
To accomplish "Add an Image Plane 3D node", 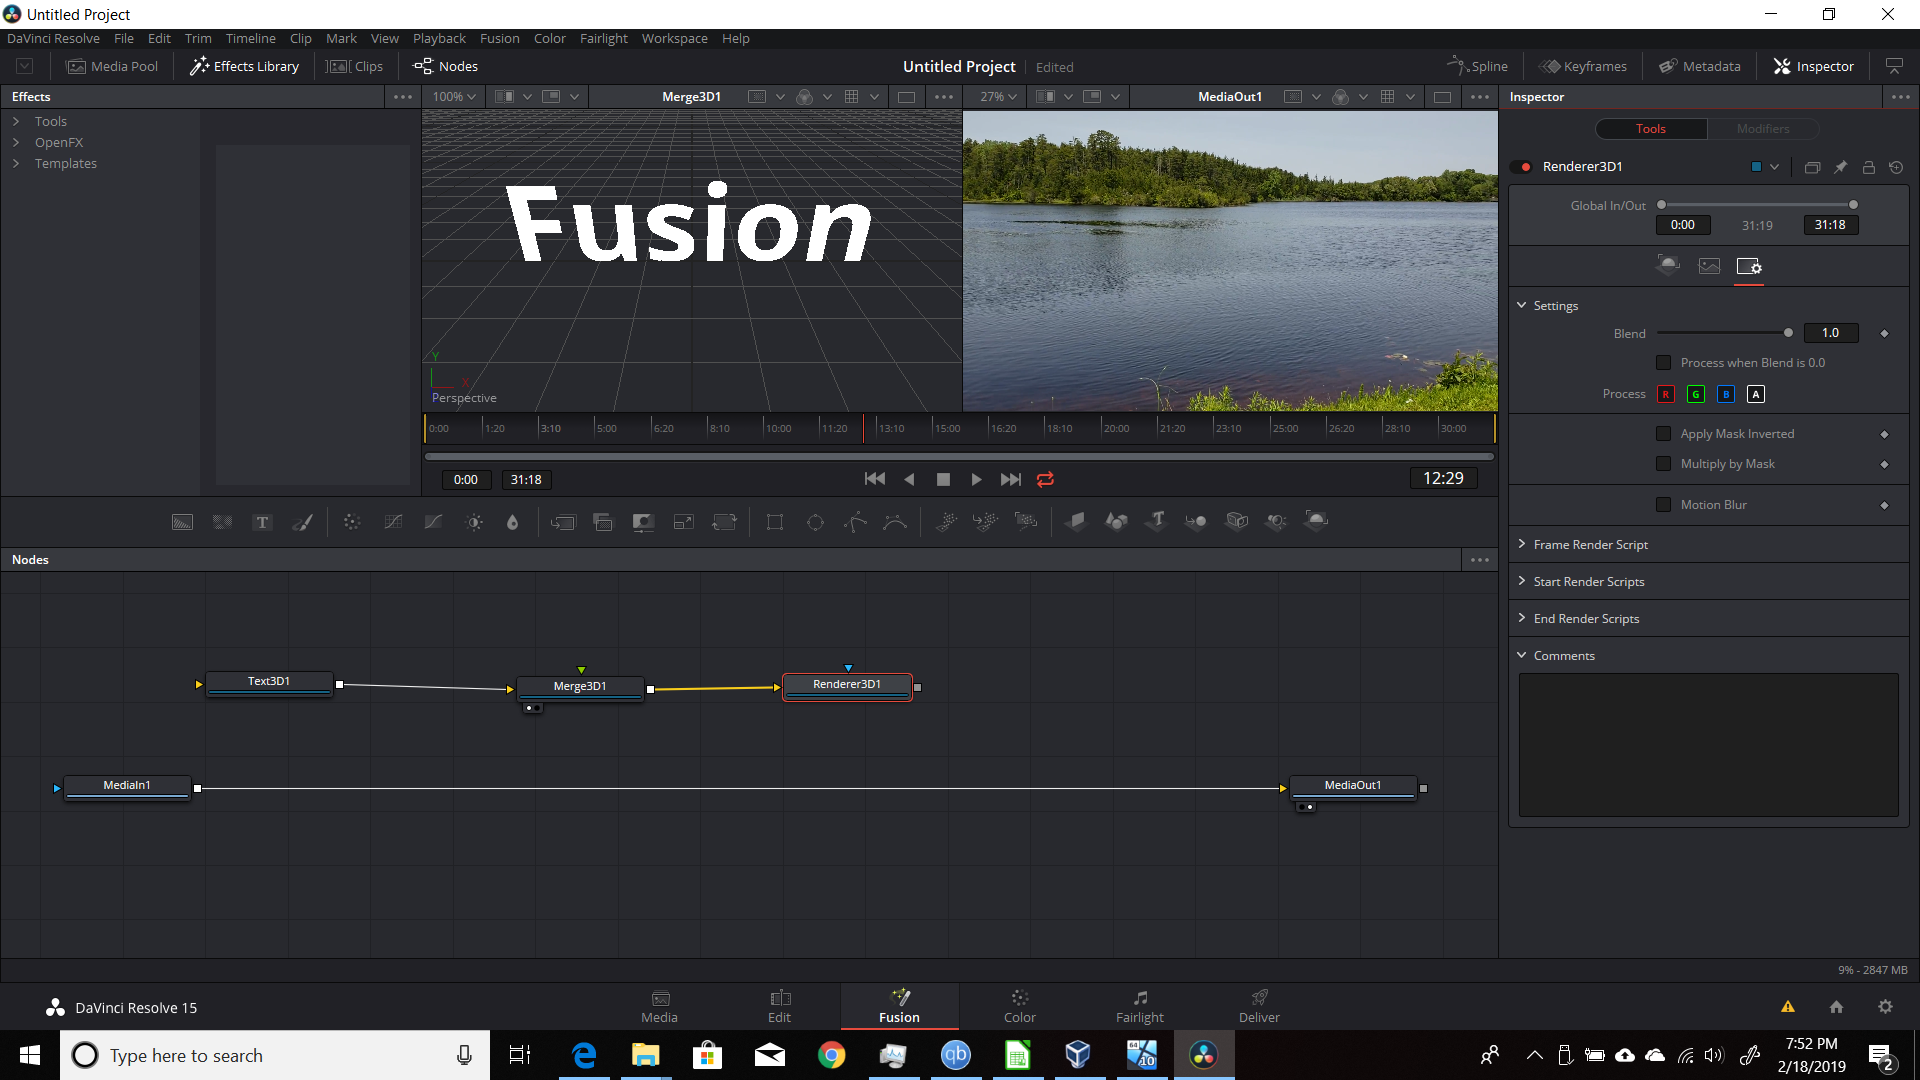I will pyautogui.click(x=1076, y=521).
